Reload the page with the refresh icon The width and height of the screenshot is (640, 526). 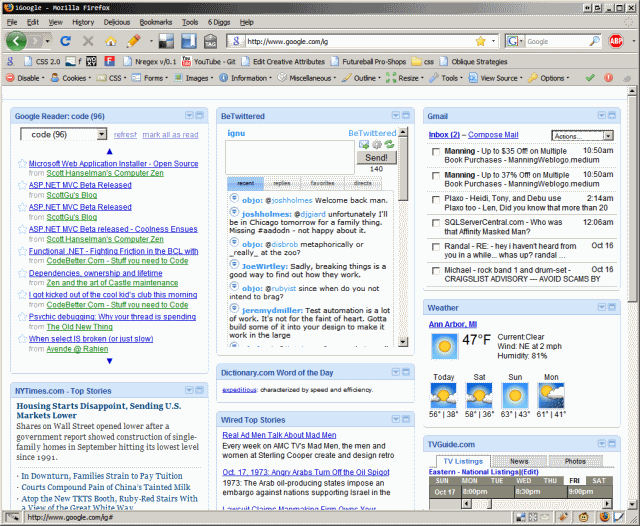65,41
